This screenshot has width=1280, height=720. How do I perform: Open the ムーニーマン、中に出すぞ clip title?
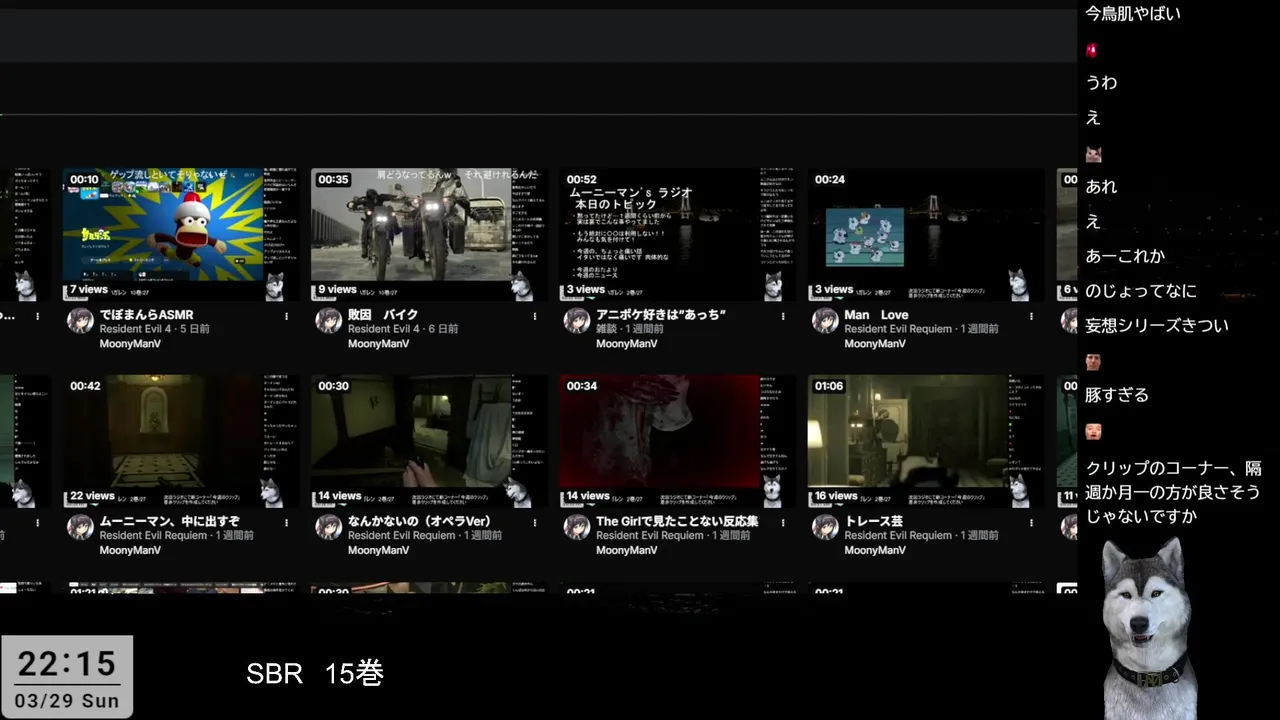point(169,521)
